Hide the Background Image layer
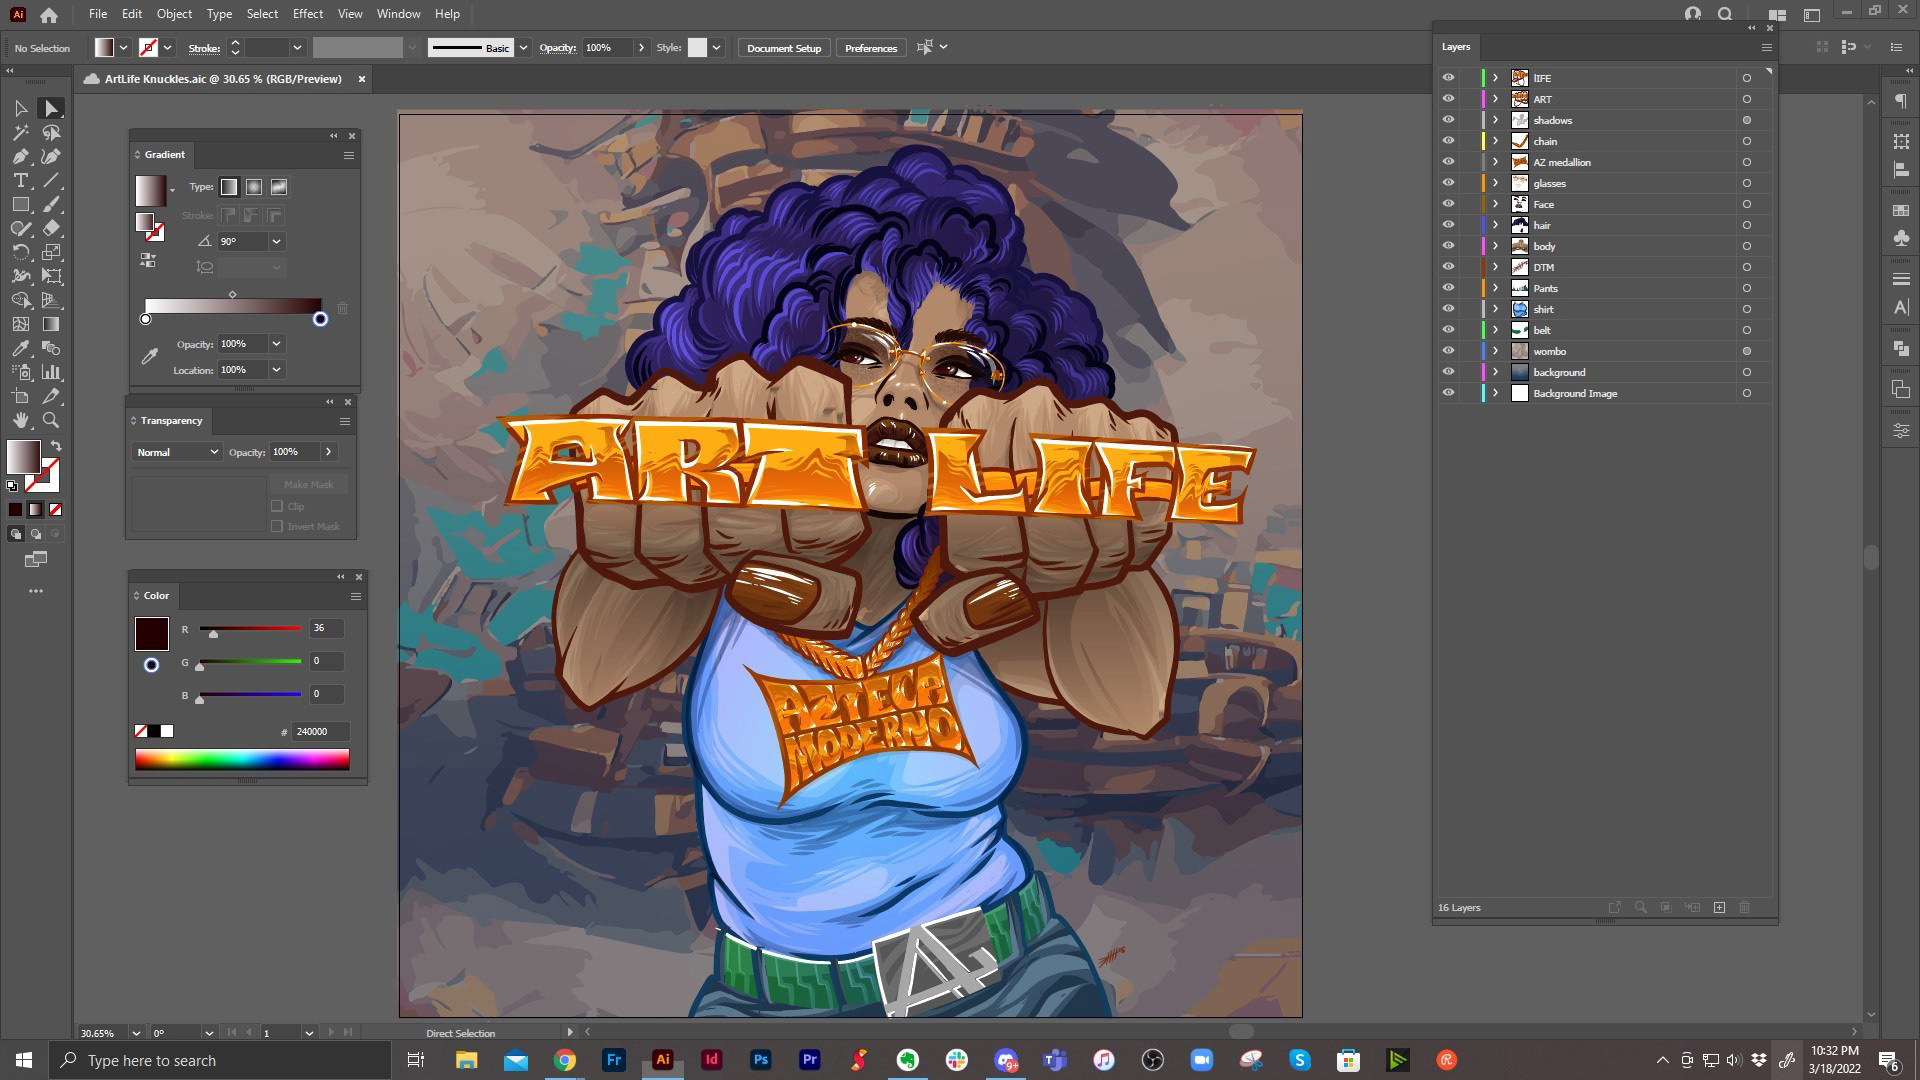The width and height of the screenshot is (1920, 1080). (x=1448, y=393)
